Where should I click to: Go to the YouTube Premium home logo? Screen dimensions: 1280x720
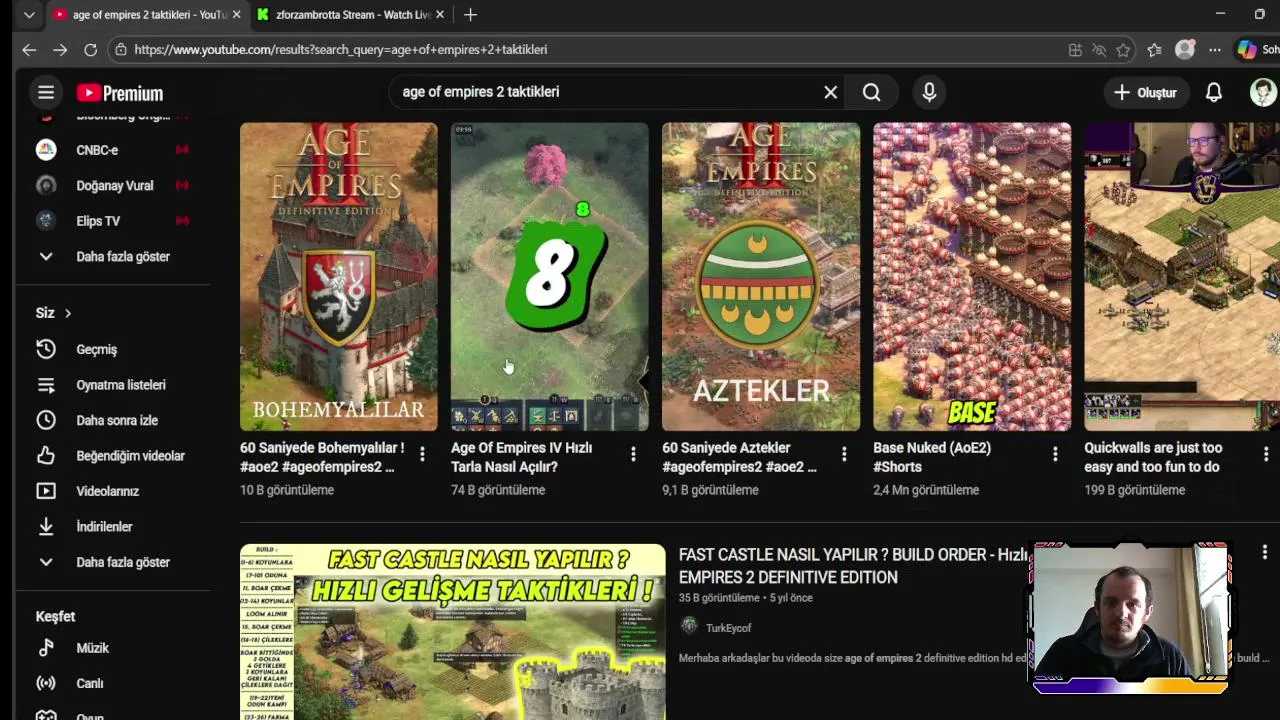point(120,93)
